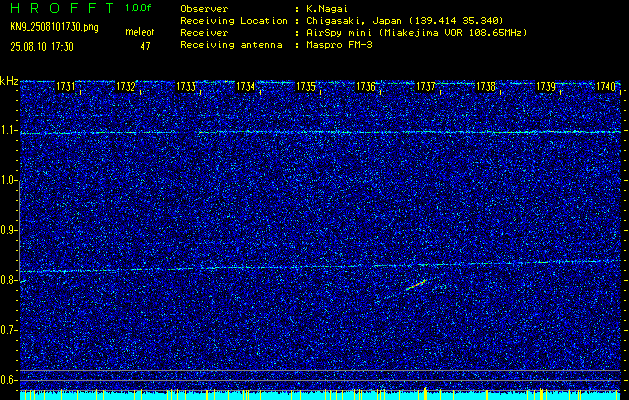Click the cyan signal strength bar at bottom
The width and height of the screenshot is (629, 400).
(320, 396)
